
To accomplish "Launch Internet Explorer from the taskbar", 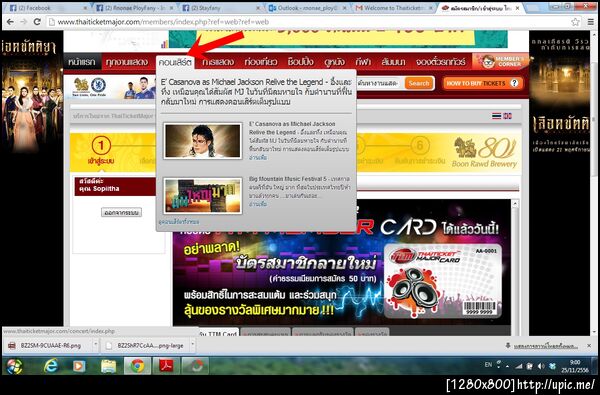I will (x=51, y=366).
